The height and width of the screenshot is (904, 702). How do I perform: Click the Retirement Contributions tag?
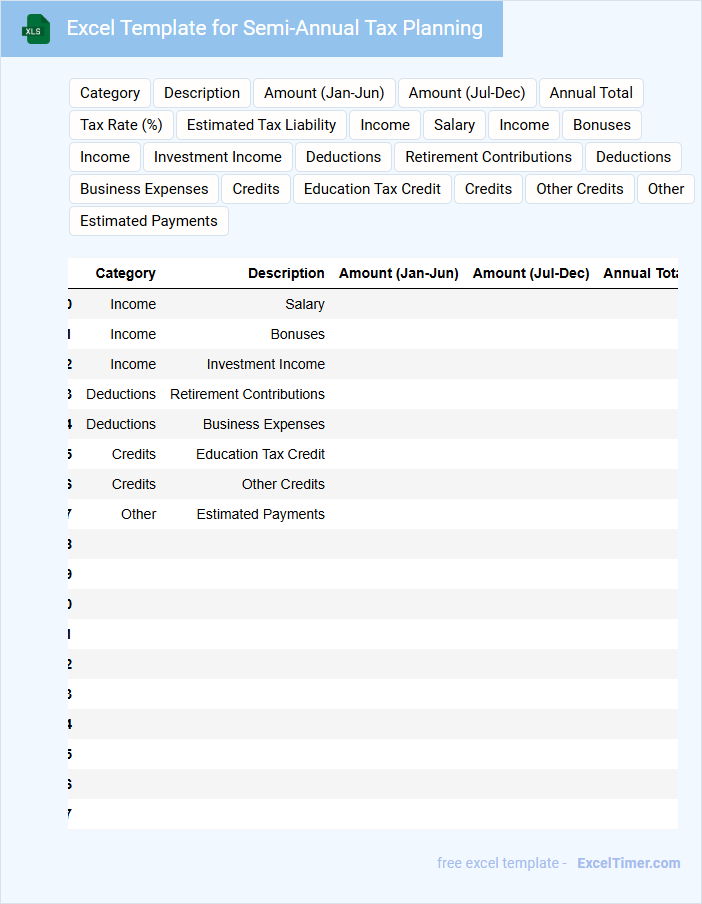pyautogui.click(x=488, y=157)
